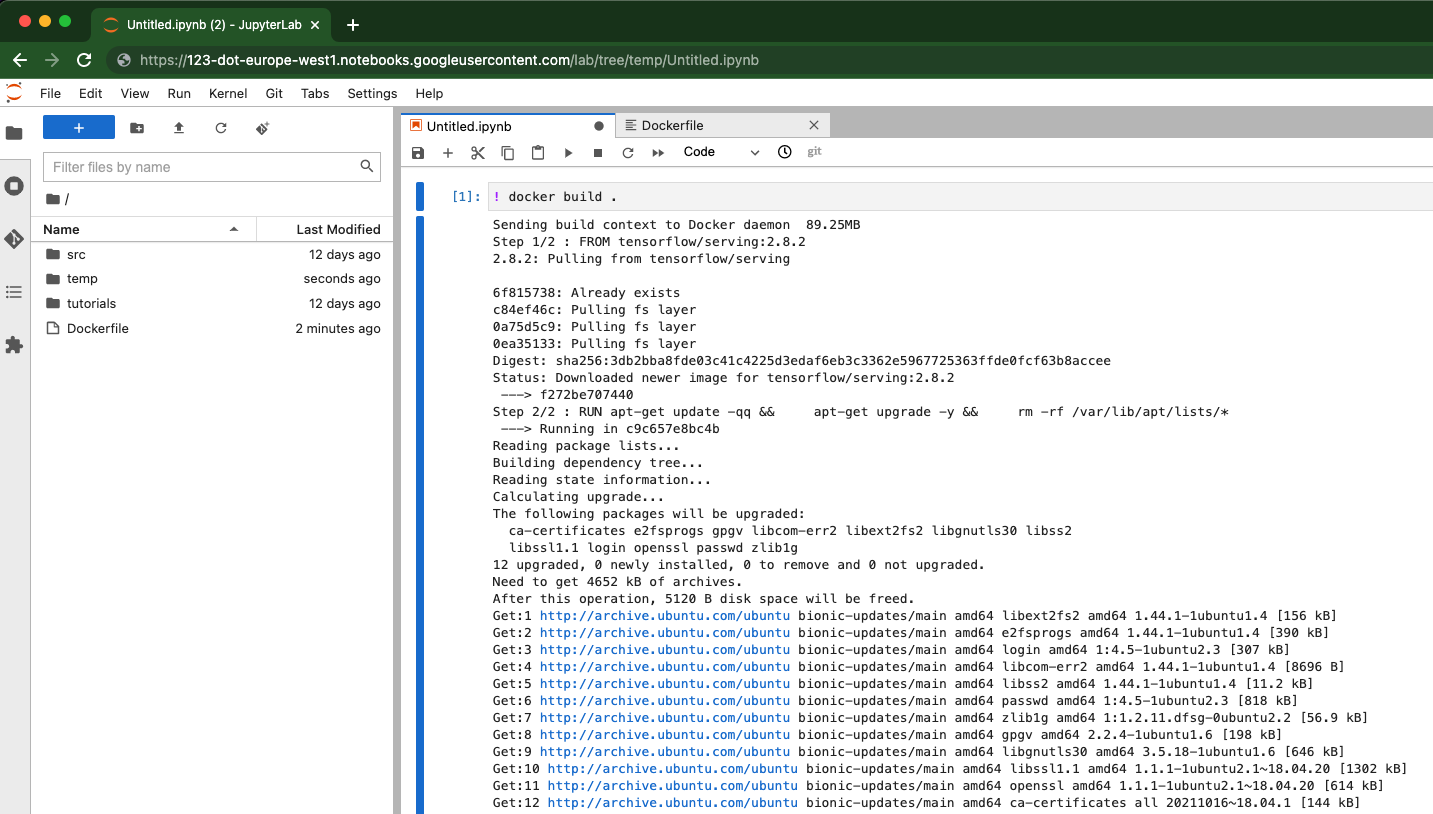Viewport: 1433px width, 814px height.
Task: Open the Help menu
Action: (x=429, y=93)
